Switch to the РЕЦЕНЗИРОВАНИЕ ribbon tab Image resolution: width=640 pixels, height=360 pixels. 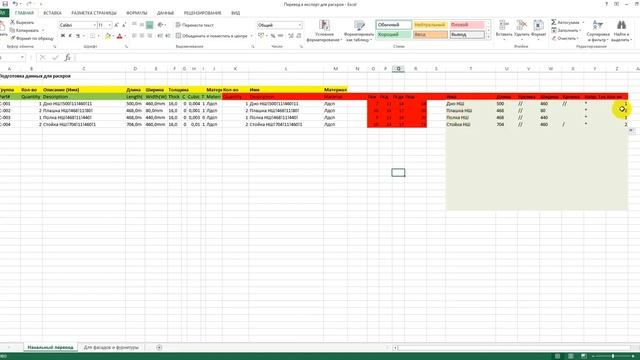[202, 13]
